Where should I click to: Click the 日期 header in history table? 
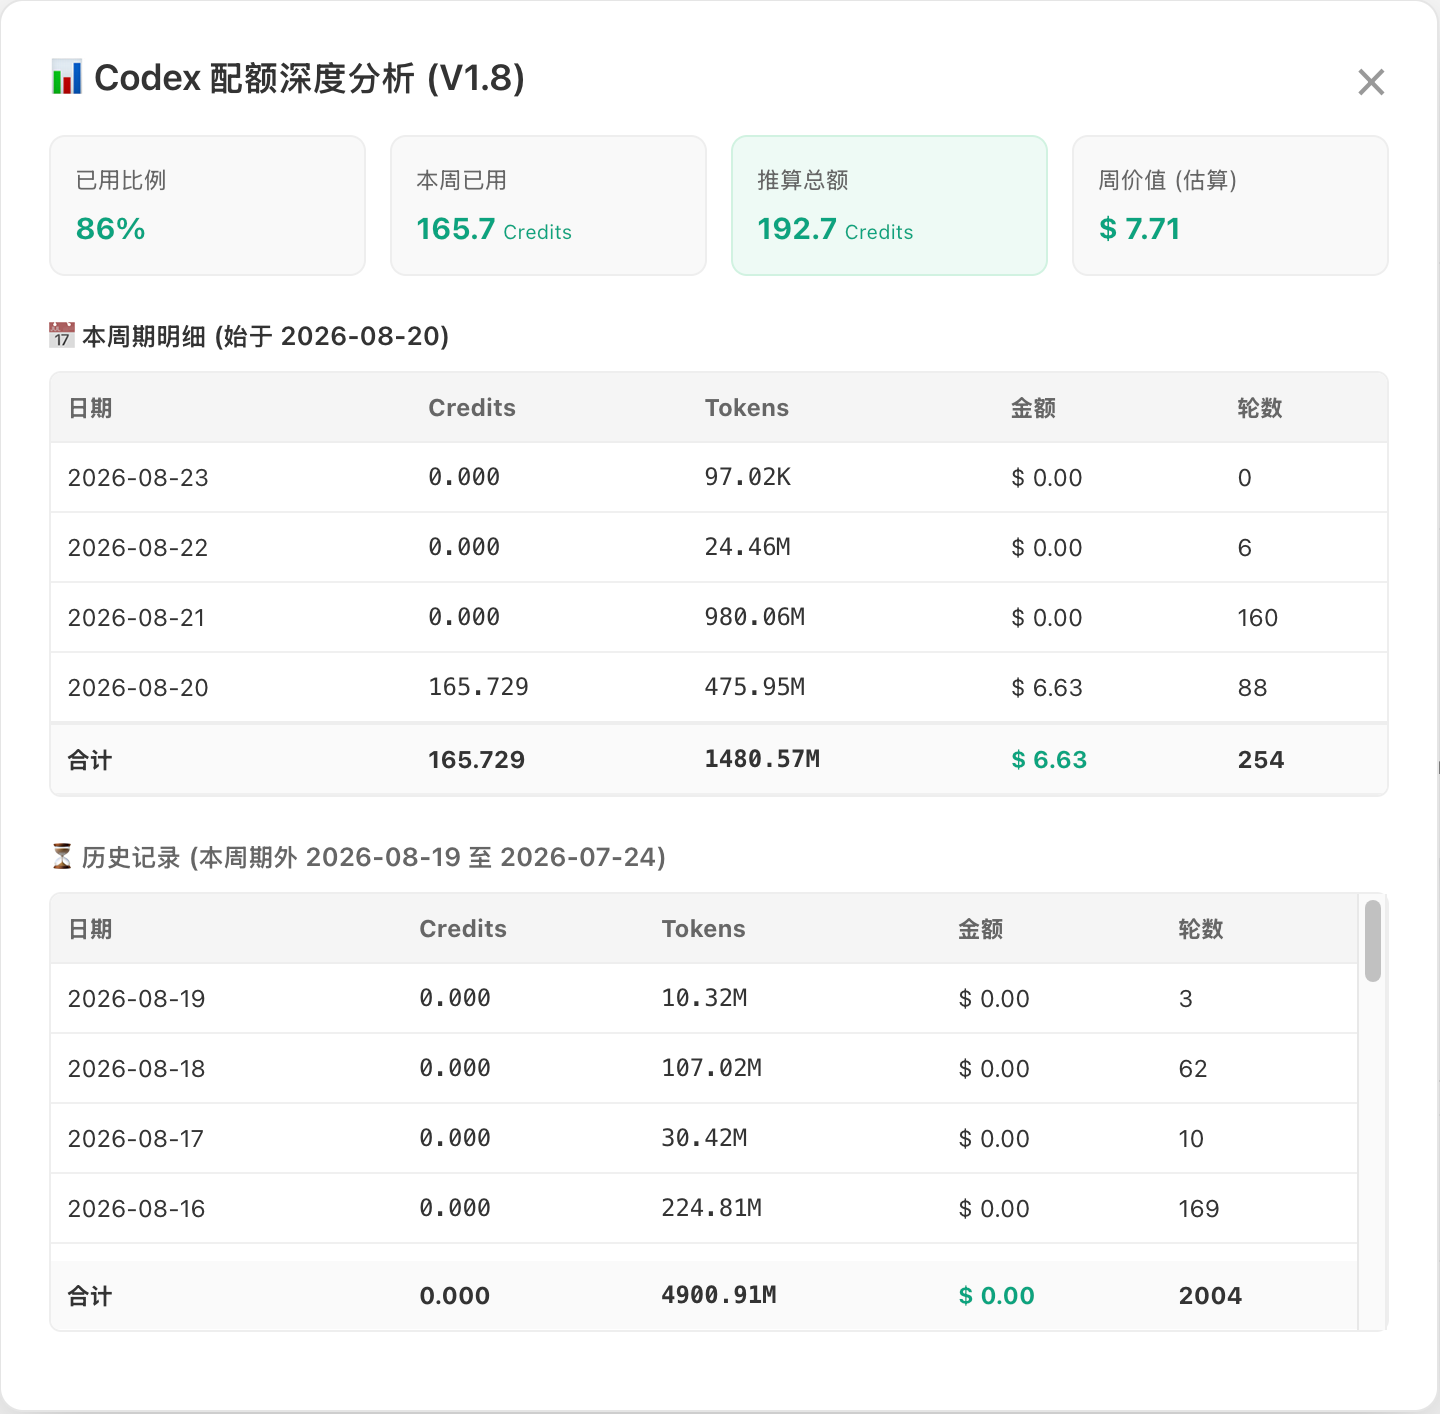coord(90,929)
